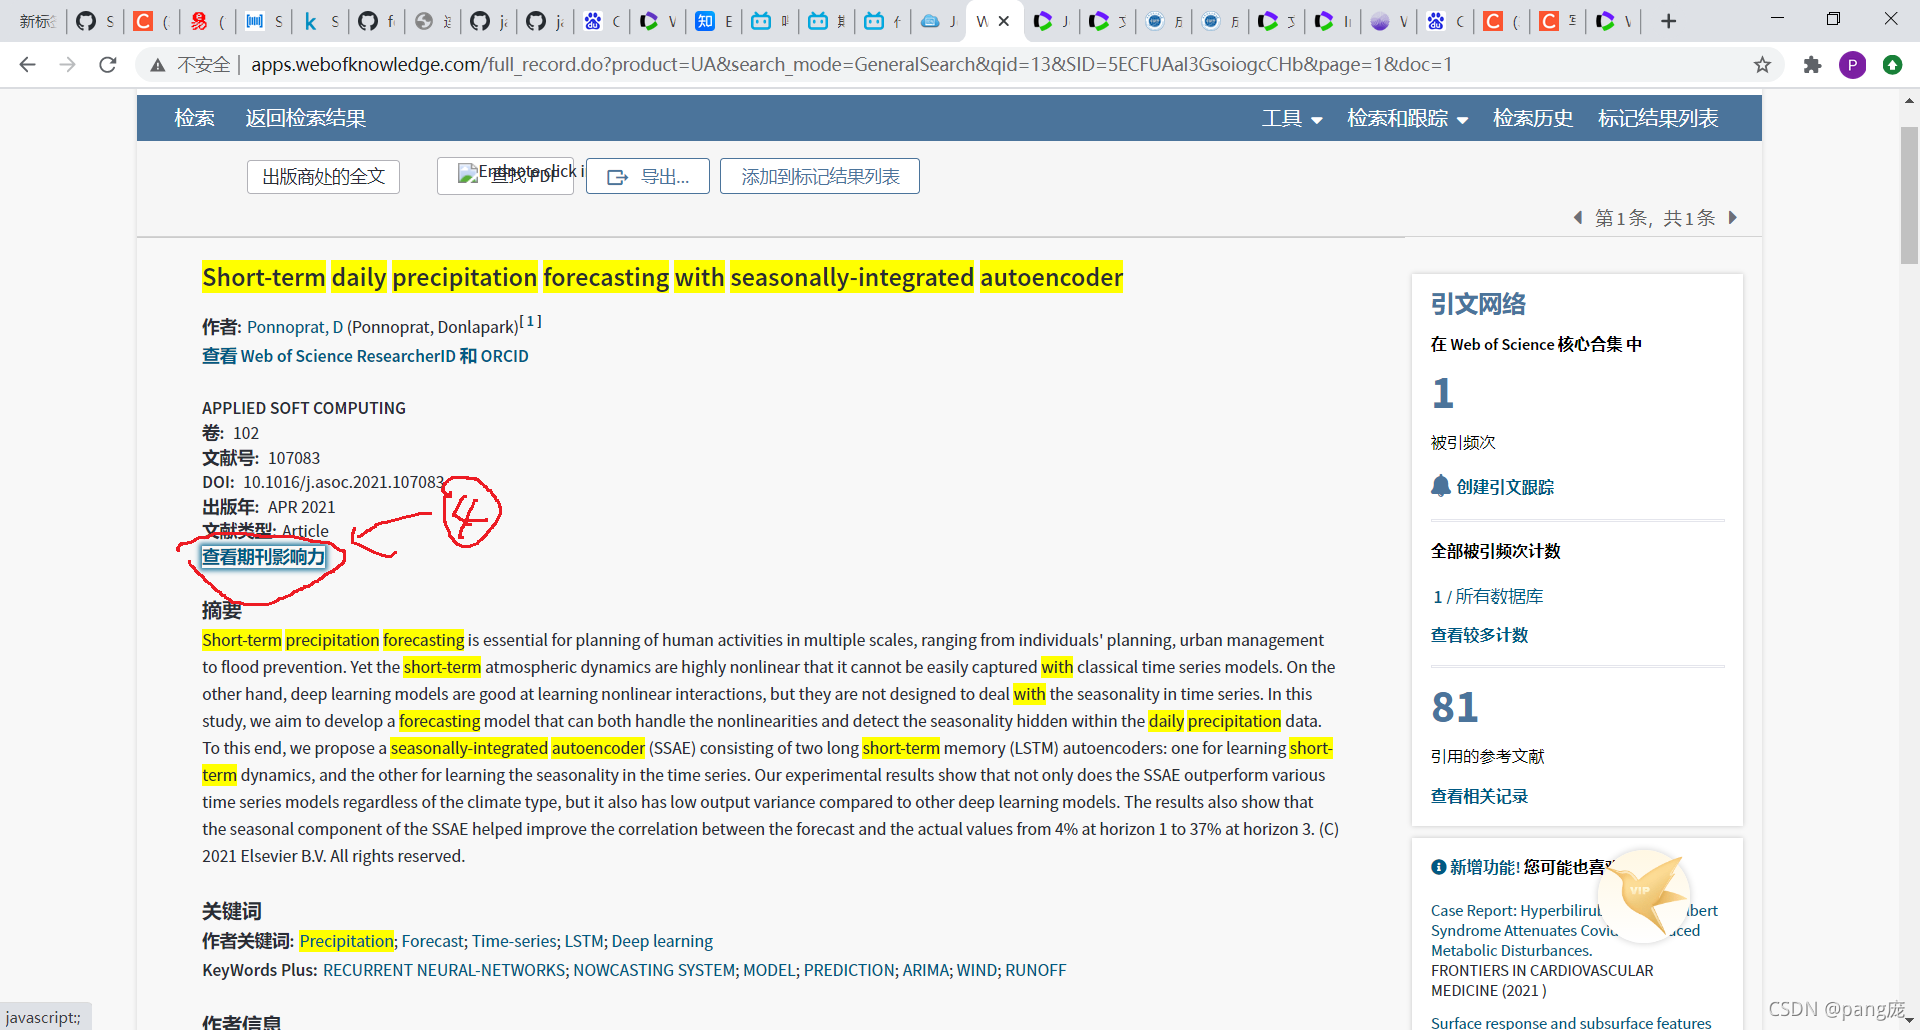
Task: Click the 创建引文跟踪 link
Action: (1505, 487)
